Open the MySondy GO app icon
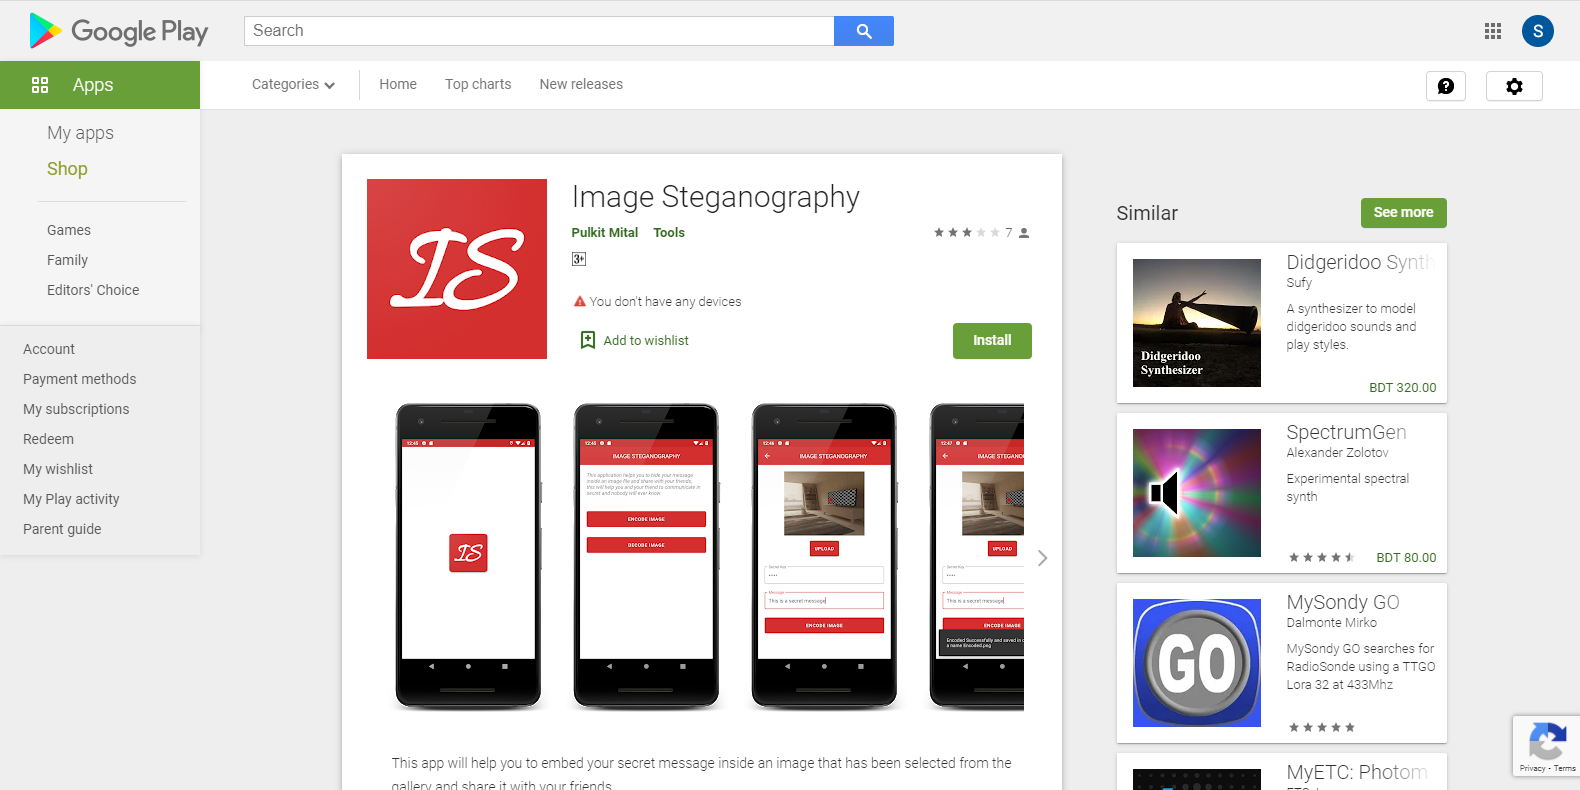 [1197, 663]
